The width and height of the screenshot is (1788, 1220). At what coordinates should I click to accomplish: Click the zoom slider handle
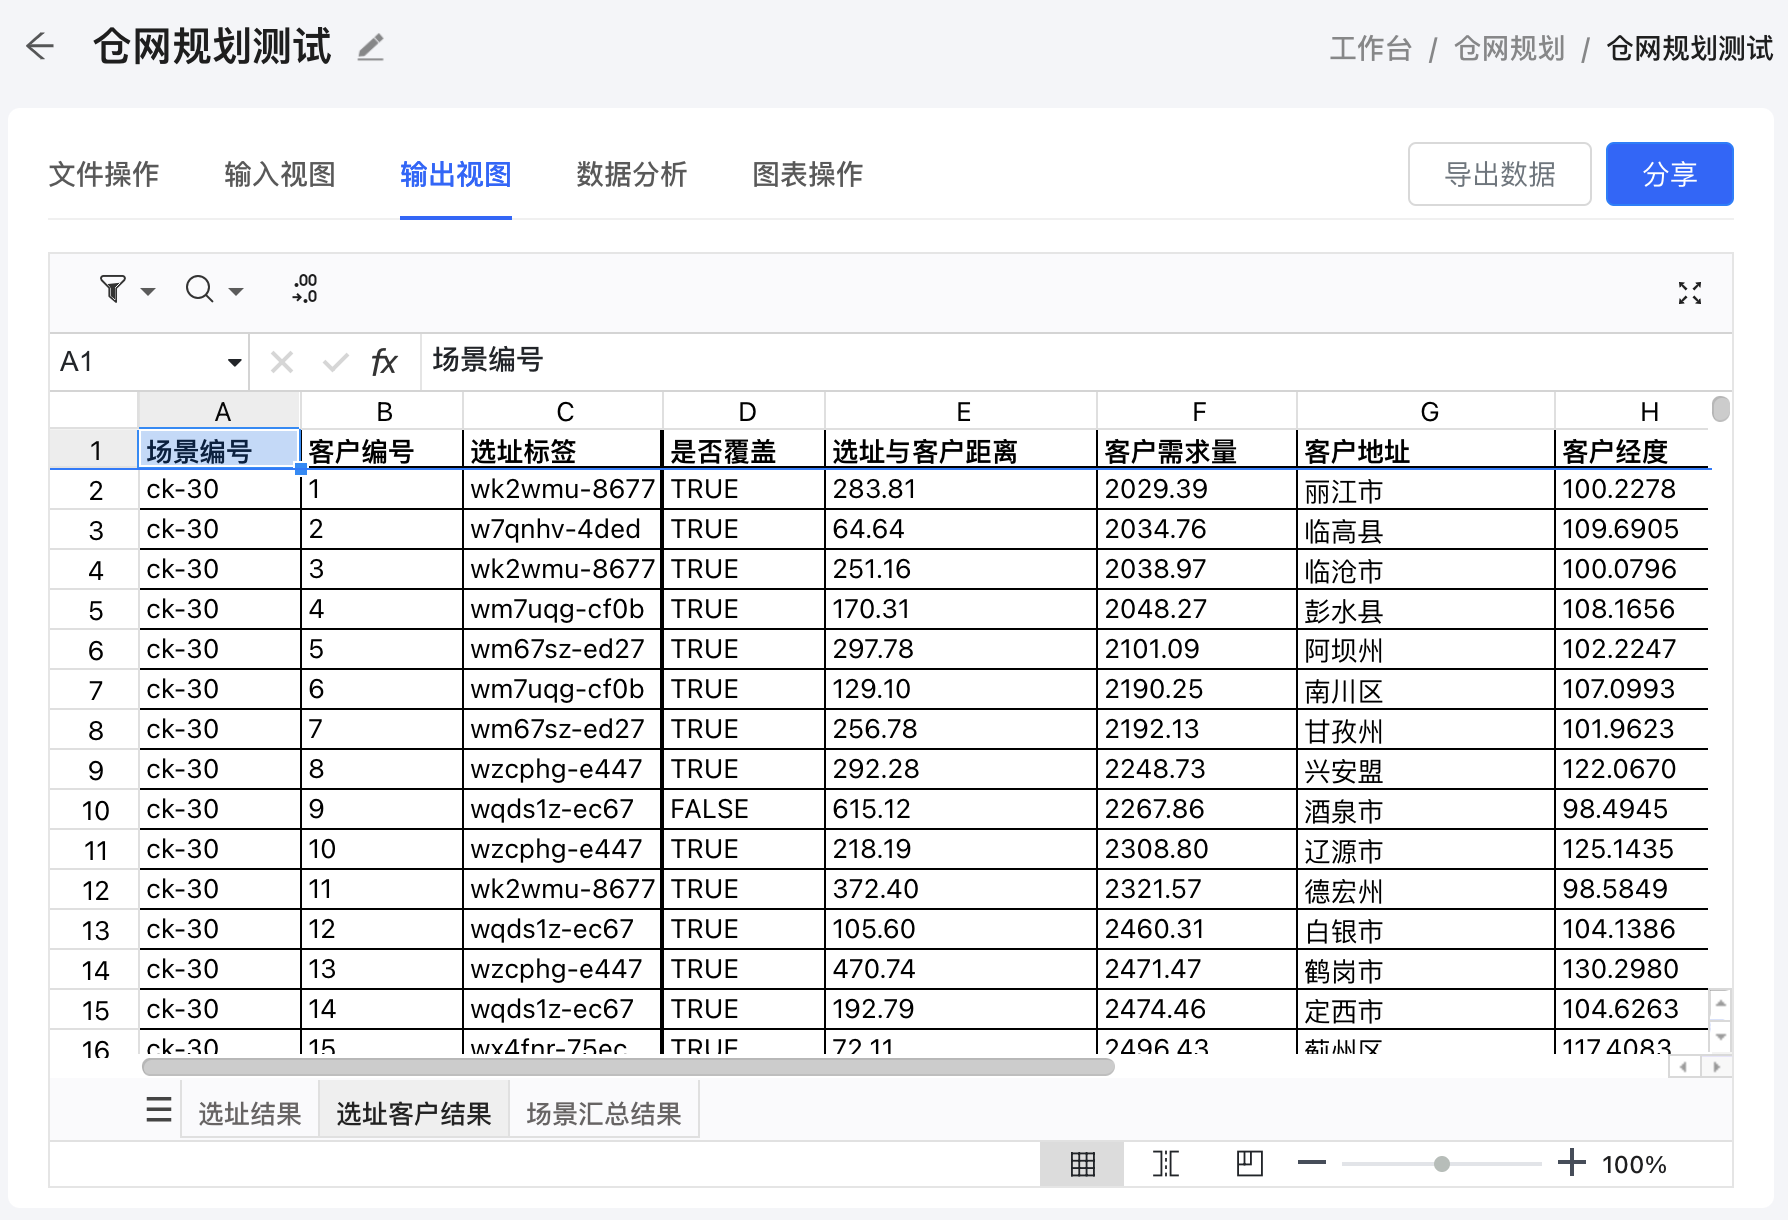tap(1441, 1164)
